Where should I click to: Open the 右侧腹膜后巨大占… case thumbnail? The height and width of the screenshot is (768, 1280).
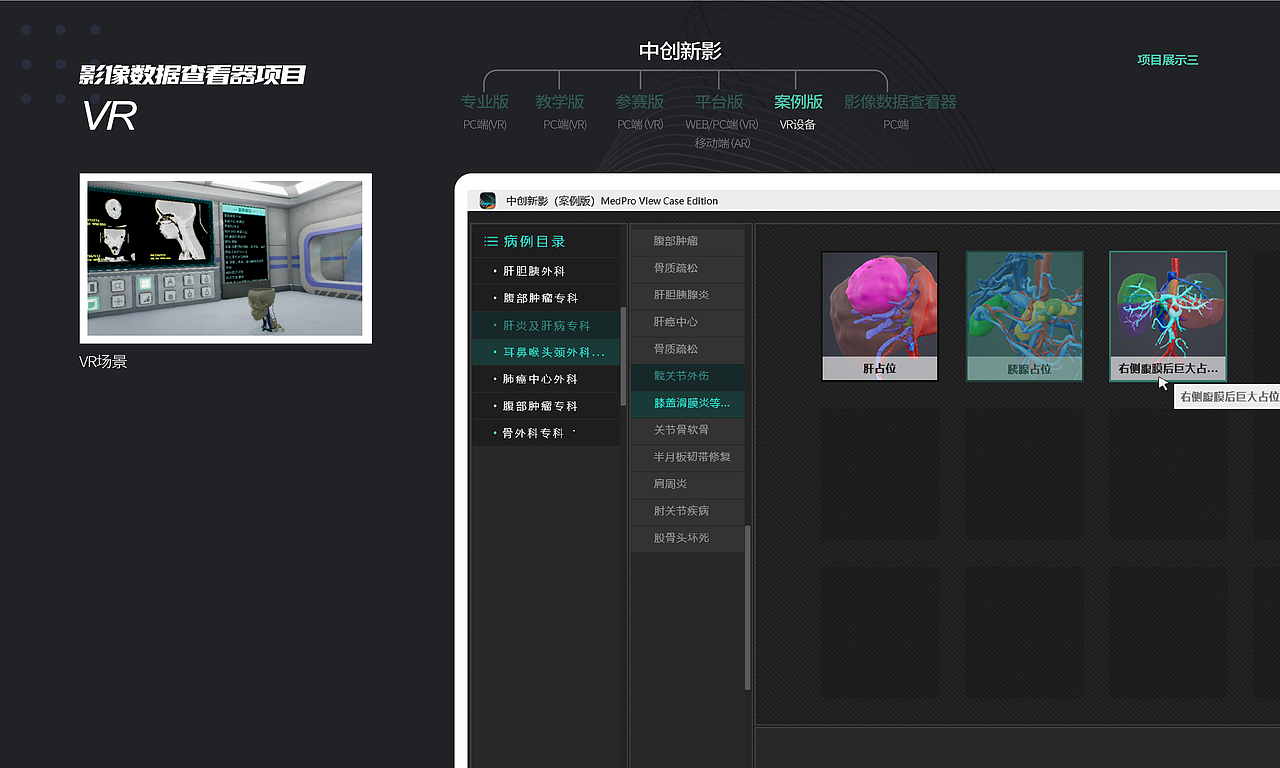point(1168,316)
